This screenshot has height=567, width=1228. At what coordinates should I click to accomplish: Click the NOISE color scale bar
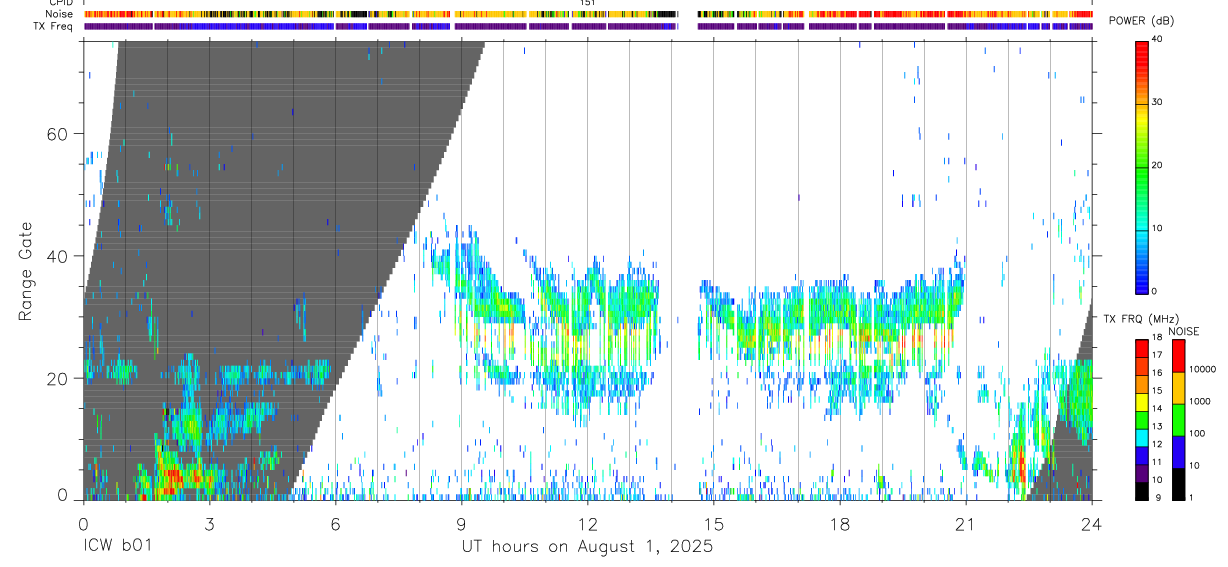tap(1178, 419)
